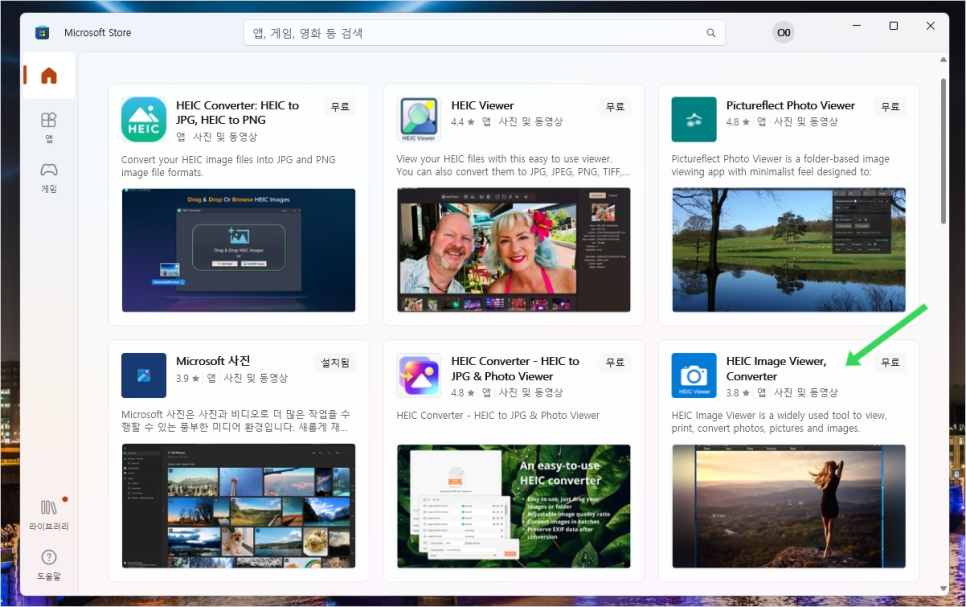Click the 'Microsoft 사진은 사진과 비디오로' description
The height and width of the screenshot is (607, 966).
(235, 421)
